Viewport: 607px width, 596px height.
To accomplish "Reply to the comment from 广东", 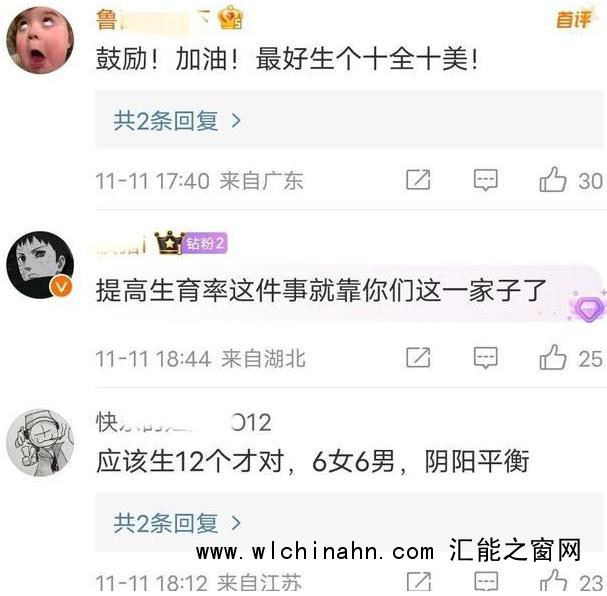I will [x=485, y=180].
